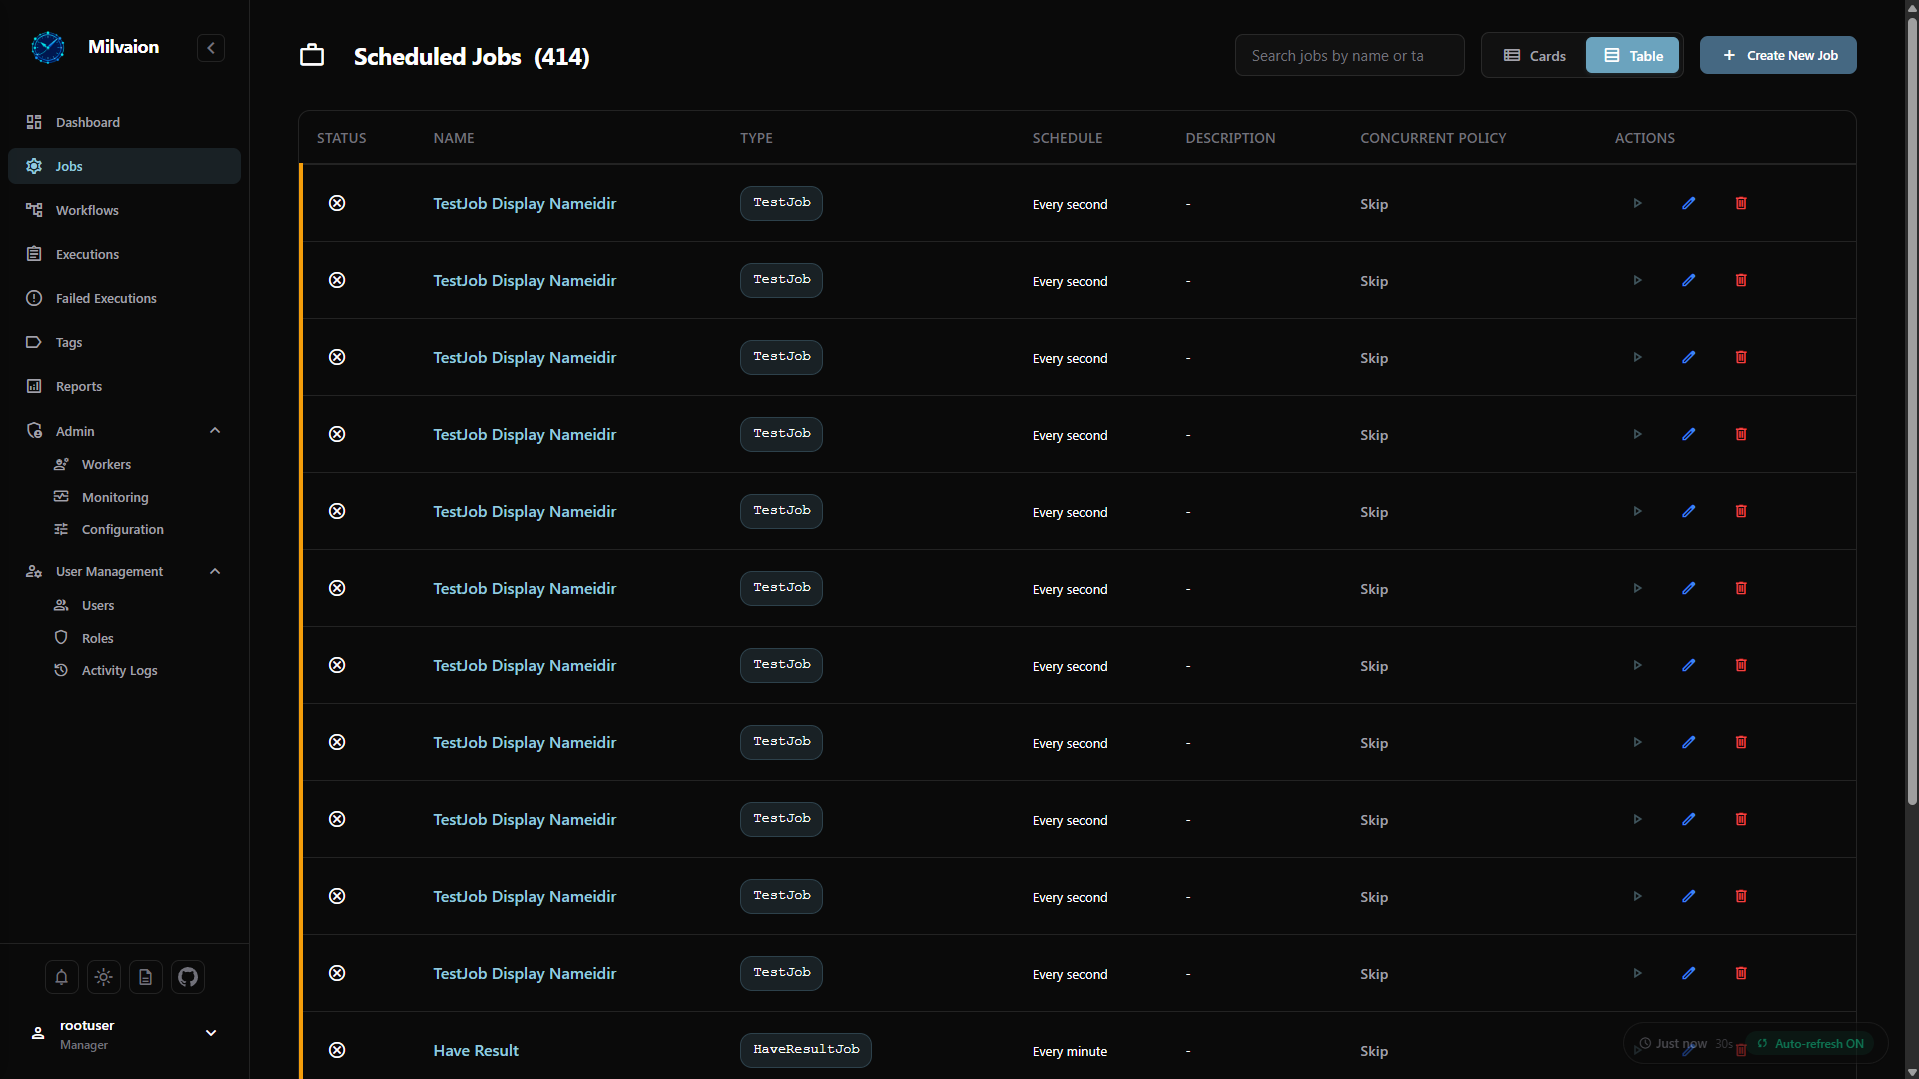The width and height of the screenshot is (1919, 1079).
Task: Open the Have Result job
Action: point(476,1050)
